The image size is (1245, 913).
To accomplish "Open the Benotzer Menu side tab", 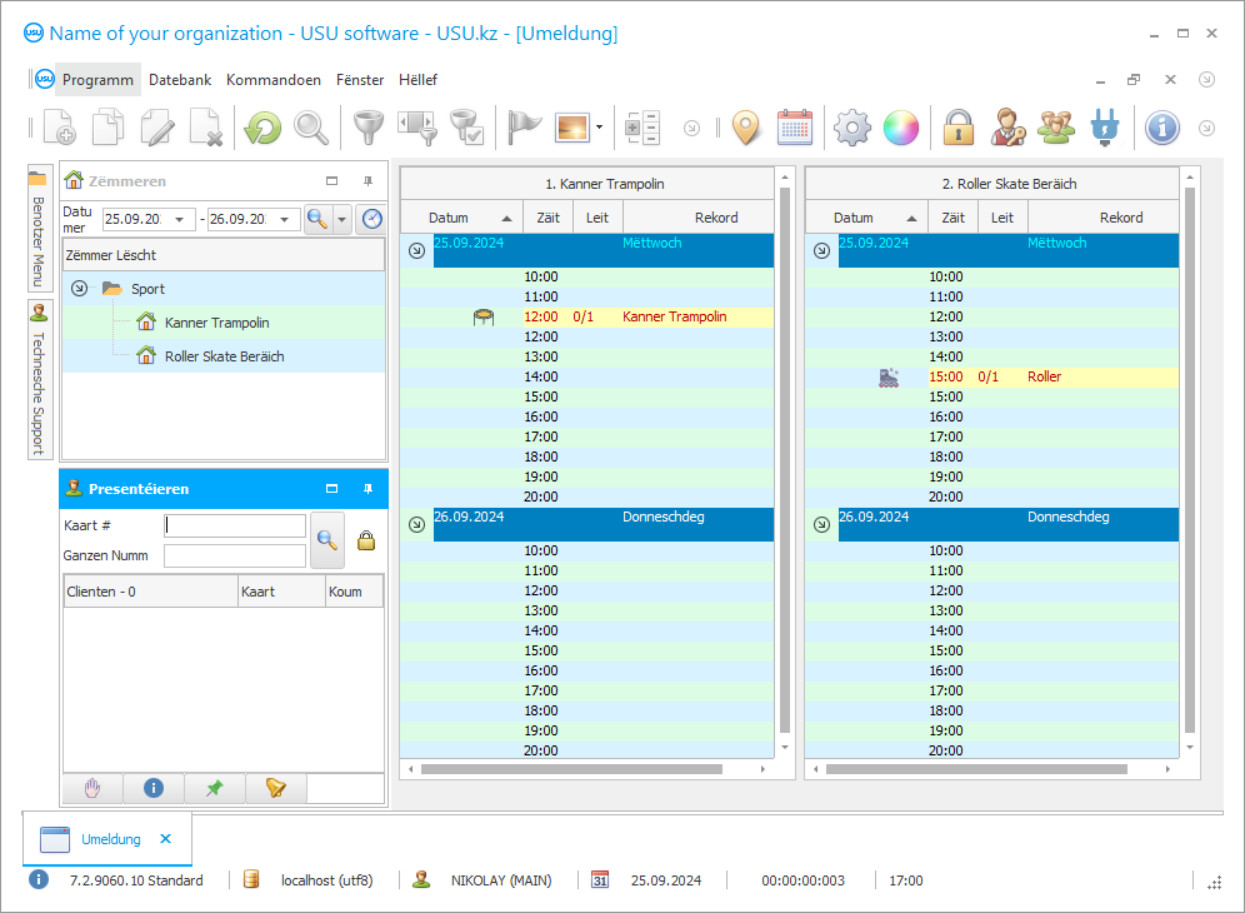I will [x=38, y=229].
